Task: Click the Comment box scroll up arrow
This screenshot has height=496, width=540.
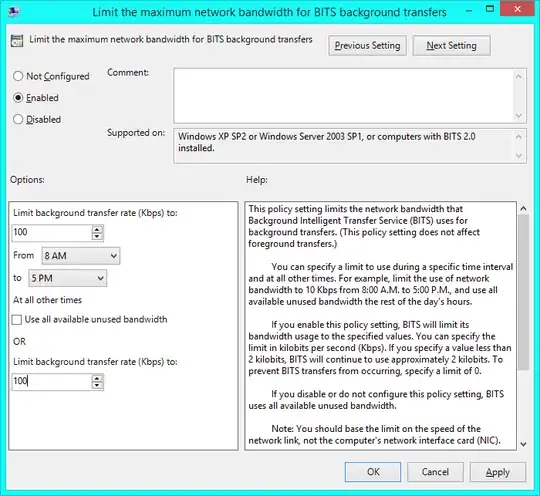Action: coord(519,76)
